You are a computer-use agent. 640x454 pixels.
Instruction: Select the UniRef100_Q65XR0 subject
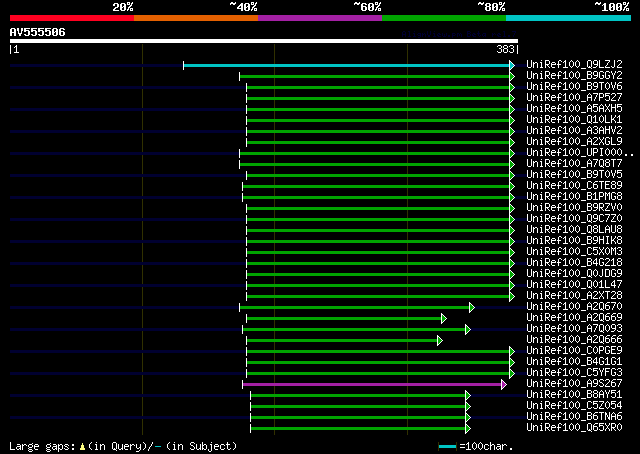tap(574, 428)
